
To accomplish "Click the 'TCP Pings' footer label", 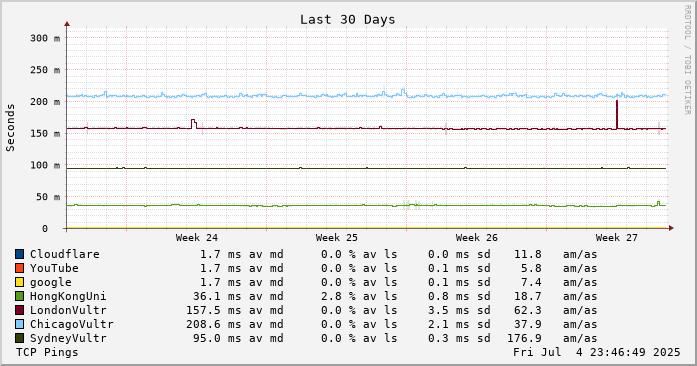I will (47, 353).
